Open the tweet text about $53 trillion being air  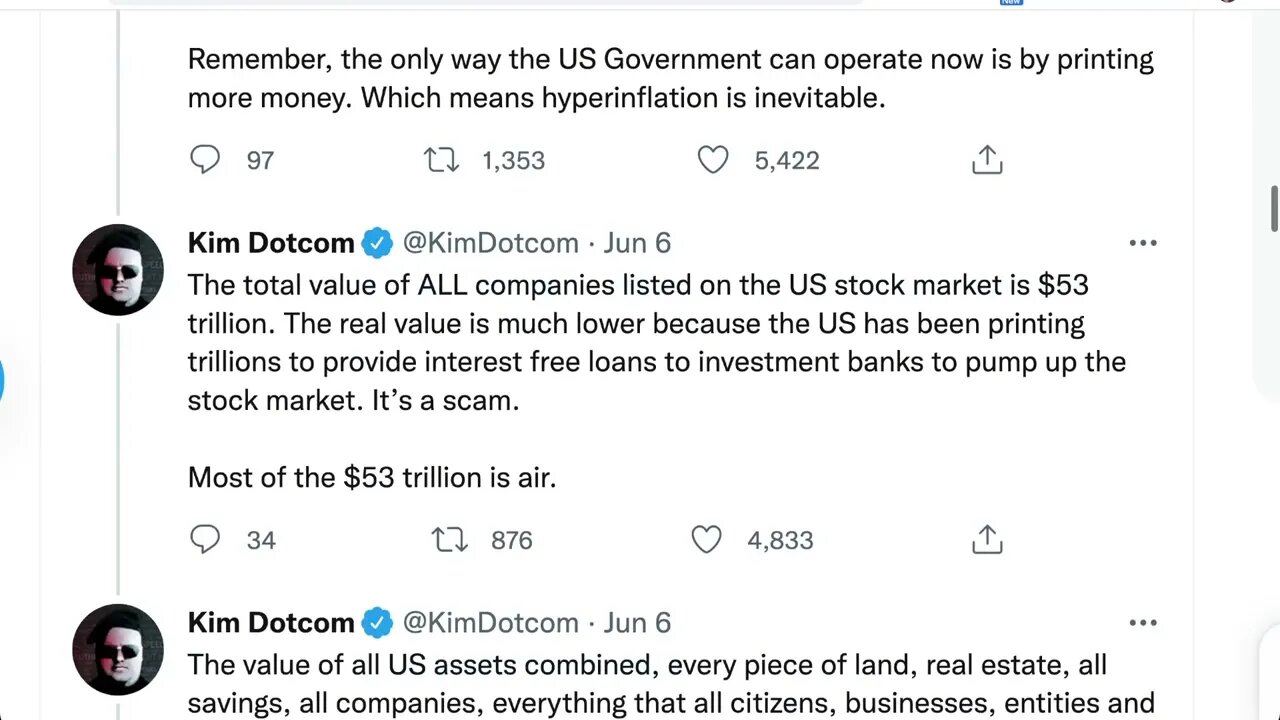[x=371, y=477]
